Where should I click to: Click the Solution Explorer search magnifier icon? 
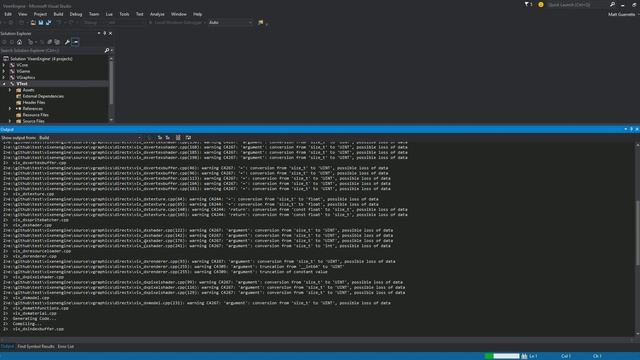coord(107,51)
